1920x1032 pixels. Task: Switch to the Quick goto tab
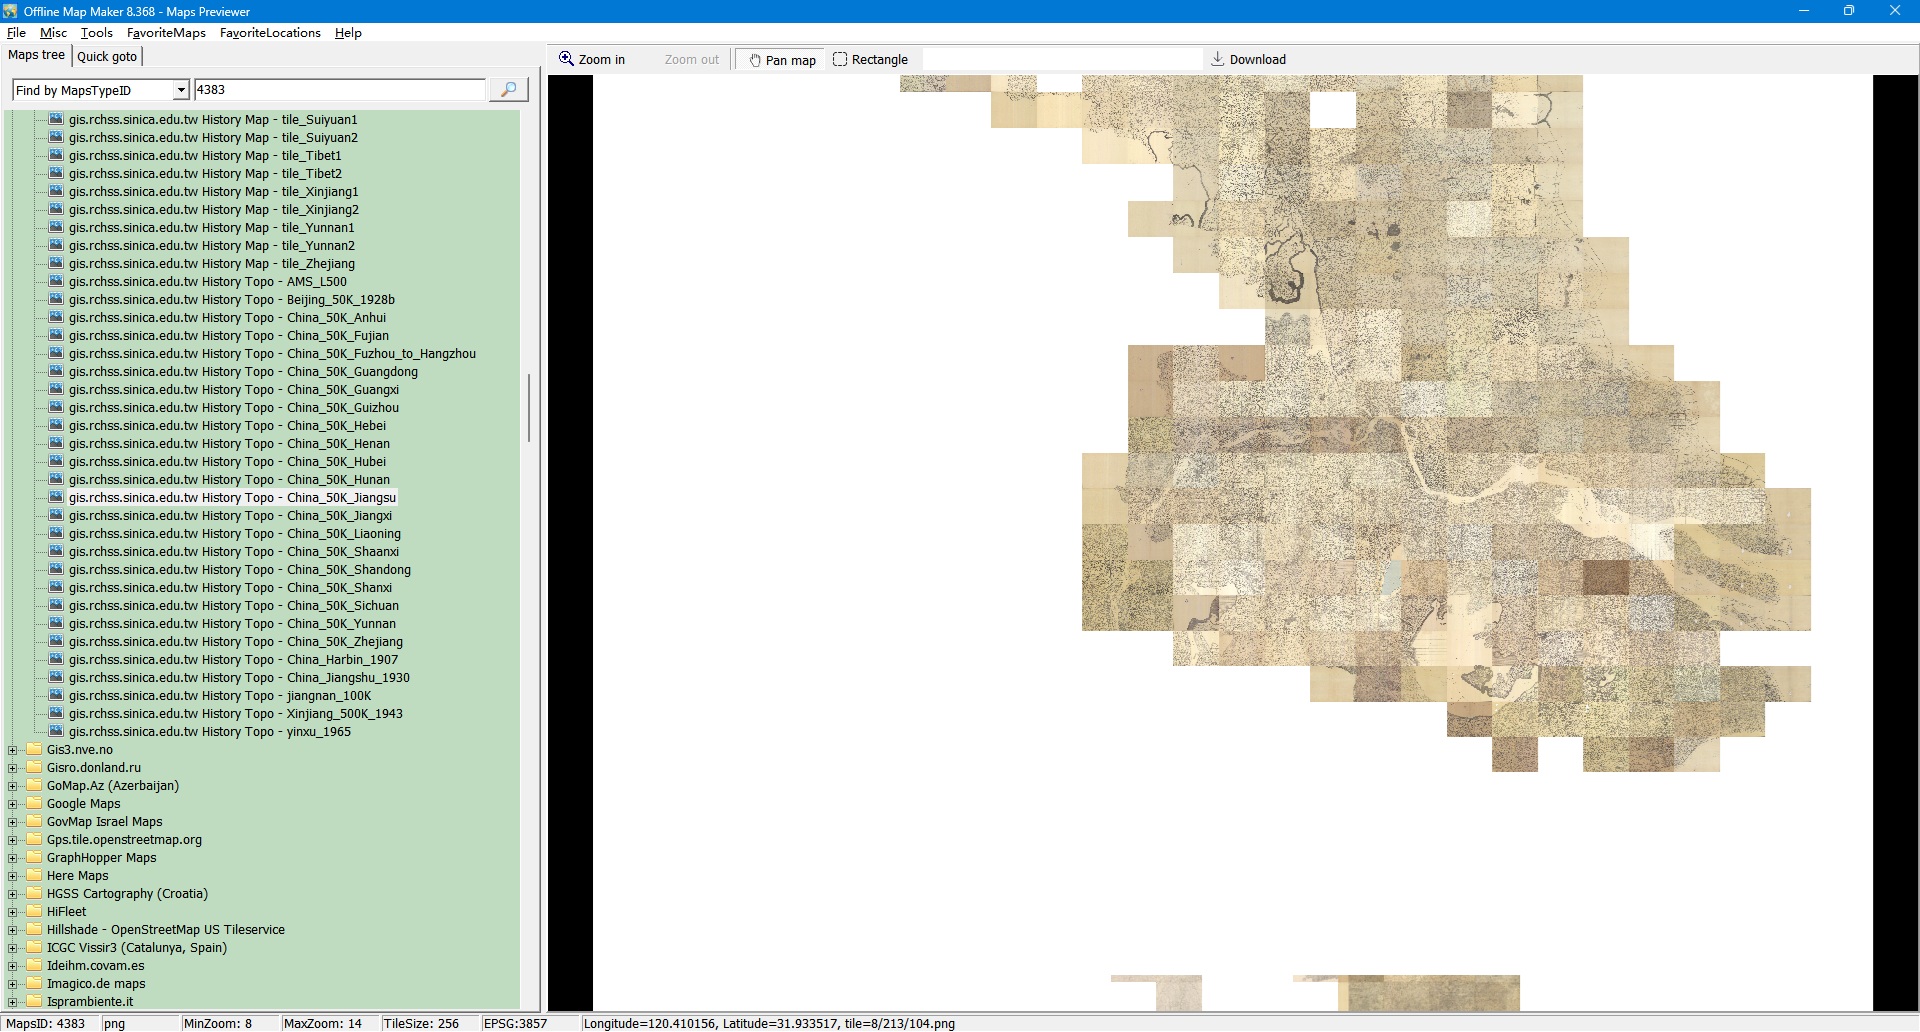coord(107,57)
